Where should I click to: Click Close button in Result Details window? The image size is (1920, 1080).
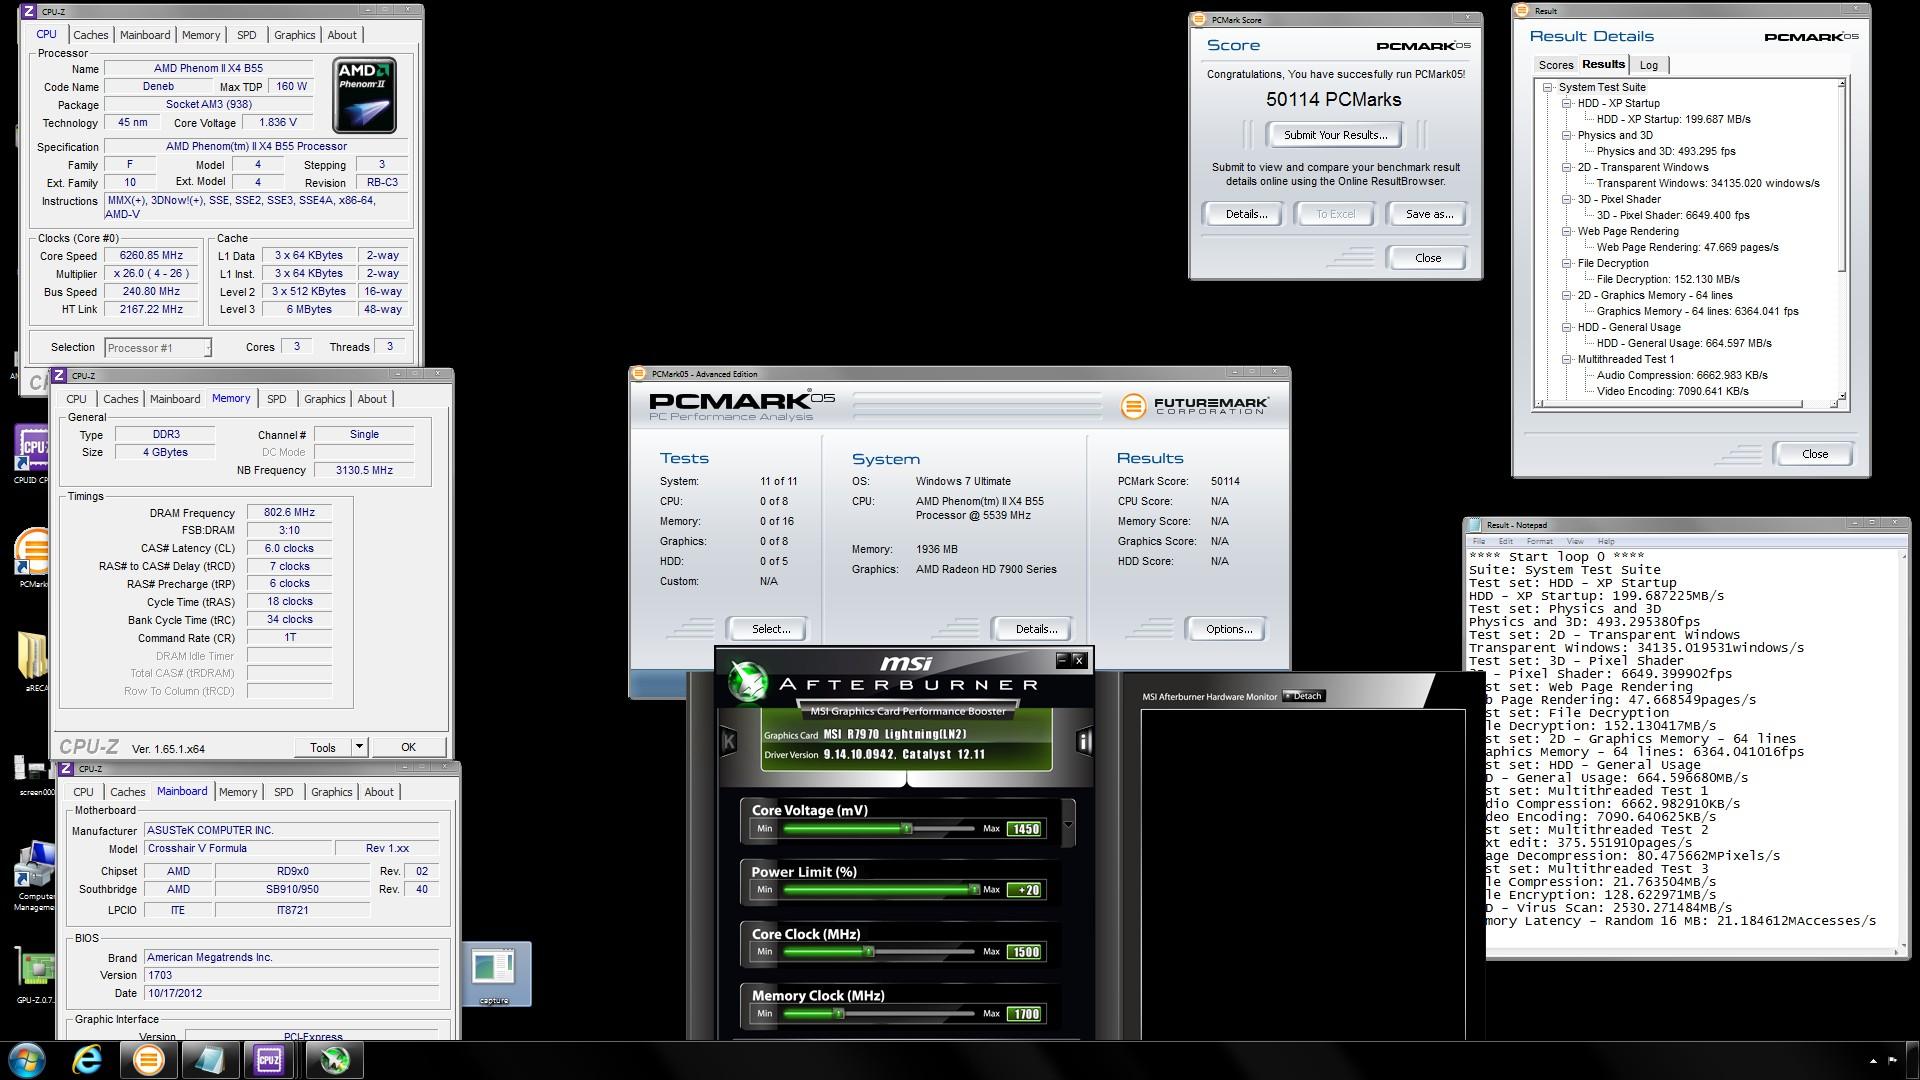point(1814,454)
